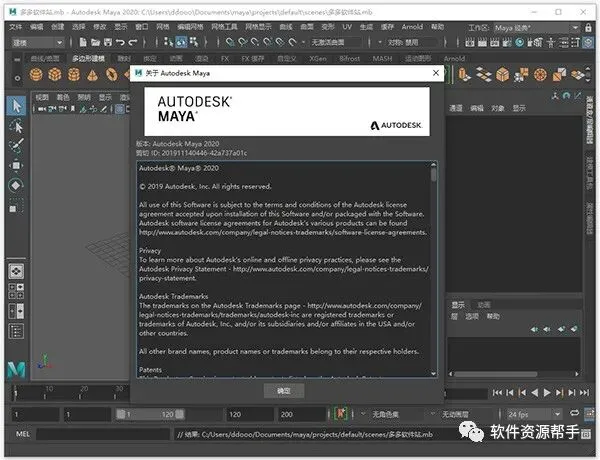Click the animation end time field 200
The width and height of the screenshot is (600, 460).
point(302,414)
